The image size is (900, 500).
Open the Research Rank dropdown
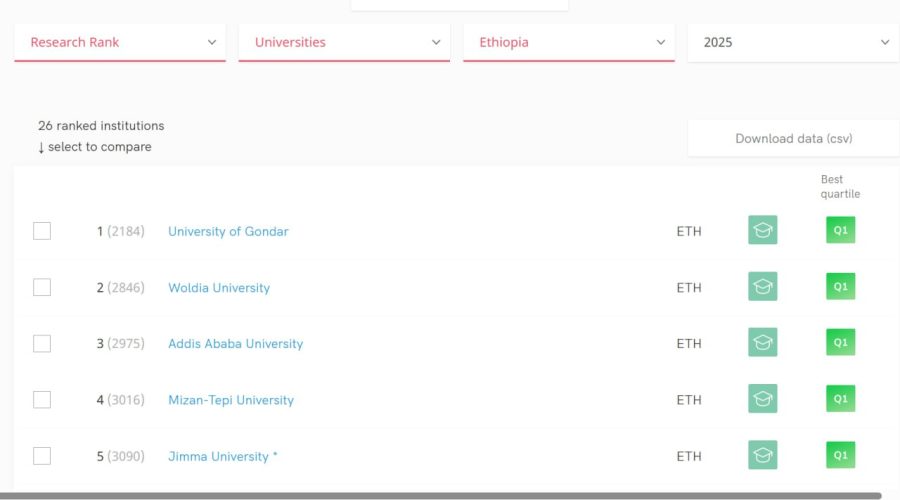[x=120, y=42]
